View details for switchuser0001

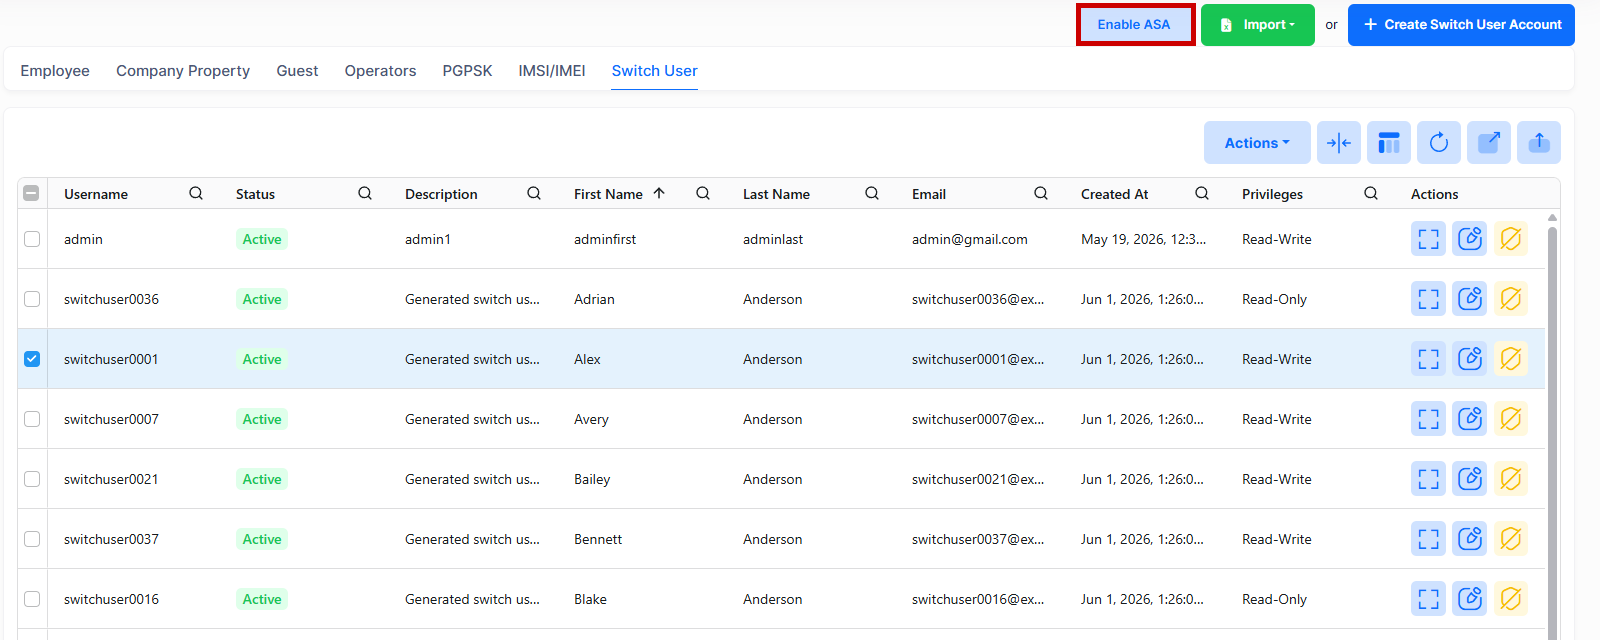coord(1429,359)
